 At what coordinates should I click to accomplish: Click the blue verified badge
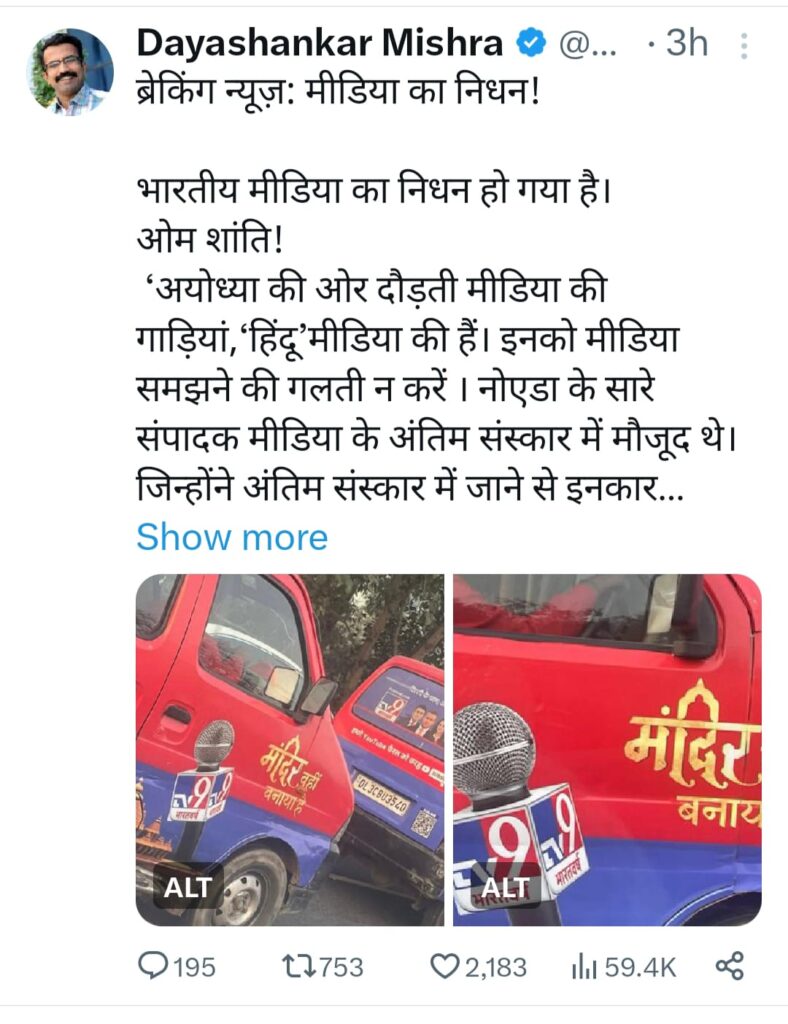pos(531,44)
